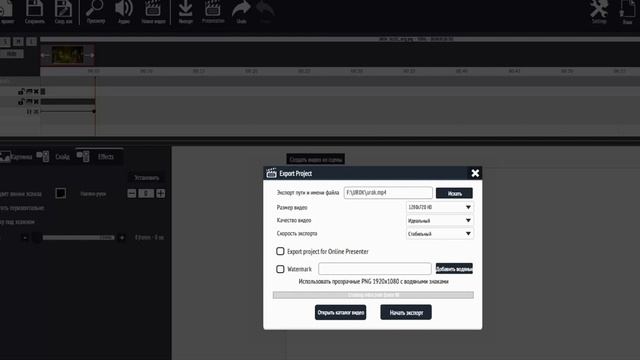Tick the Watermark checkbox
The height and width of the screenshot is (360, 640).
pos(280,269)
